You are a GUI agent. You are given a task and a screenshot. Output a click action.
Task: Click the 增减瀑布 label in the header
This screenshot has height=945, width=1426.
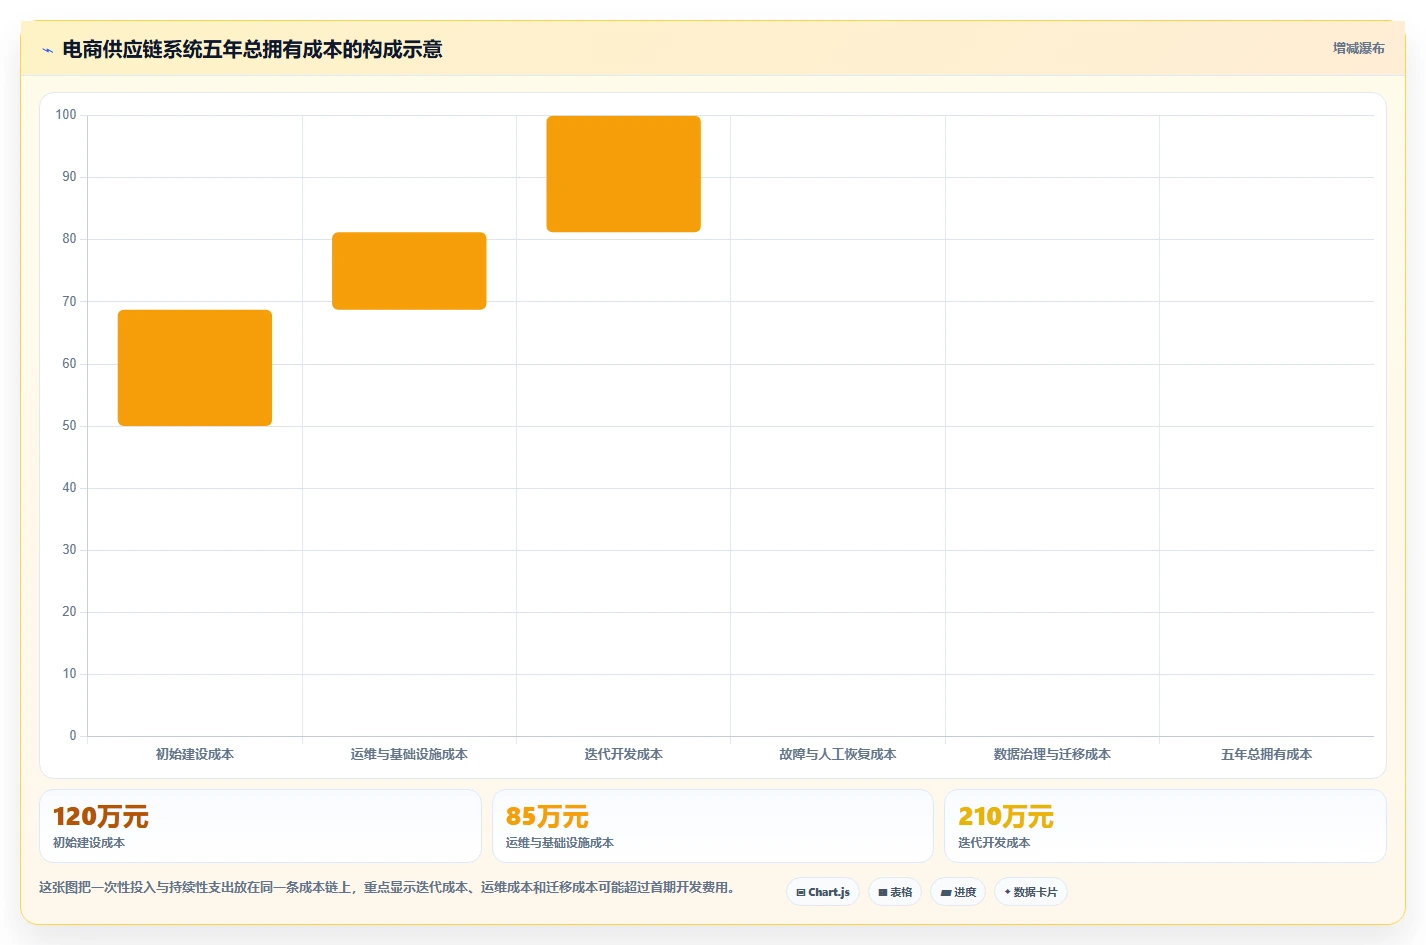tap(1358, 48)
